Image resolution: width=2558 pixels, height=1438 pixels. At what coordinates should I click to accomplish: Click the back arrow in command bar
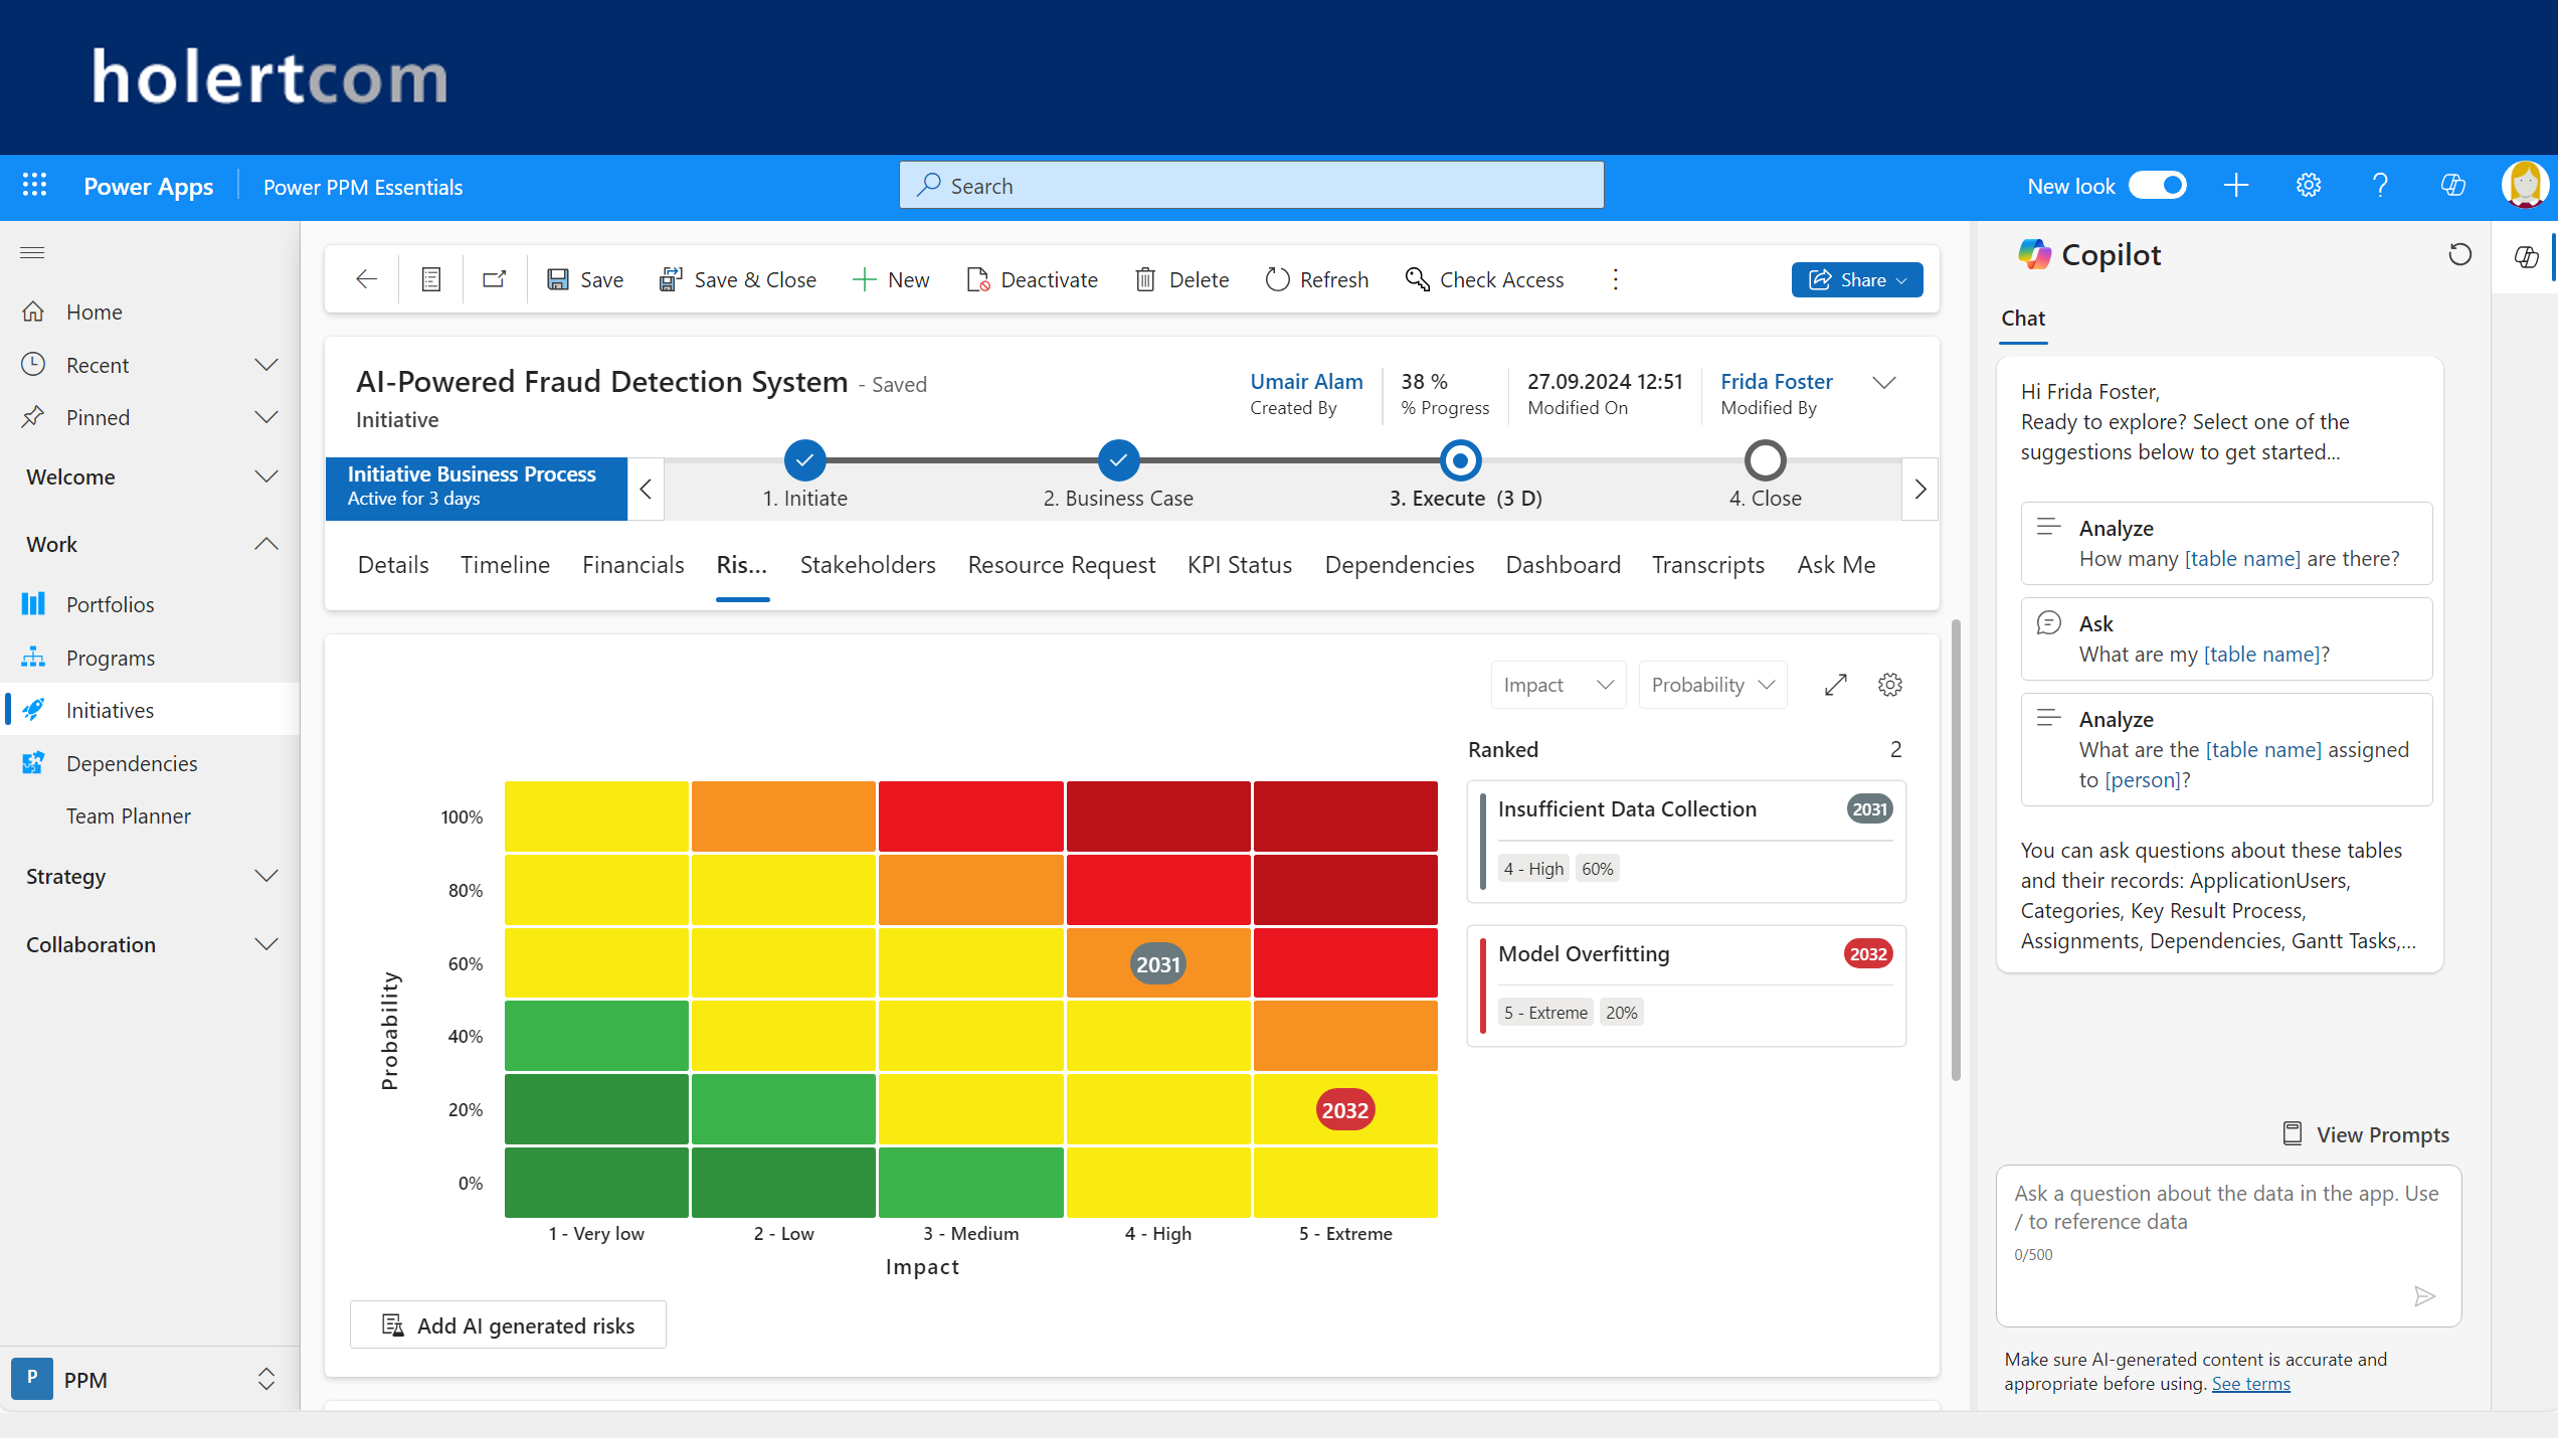click(366, 279)
